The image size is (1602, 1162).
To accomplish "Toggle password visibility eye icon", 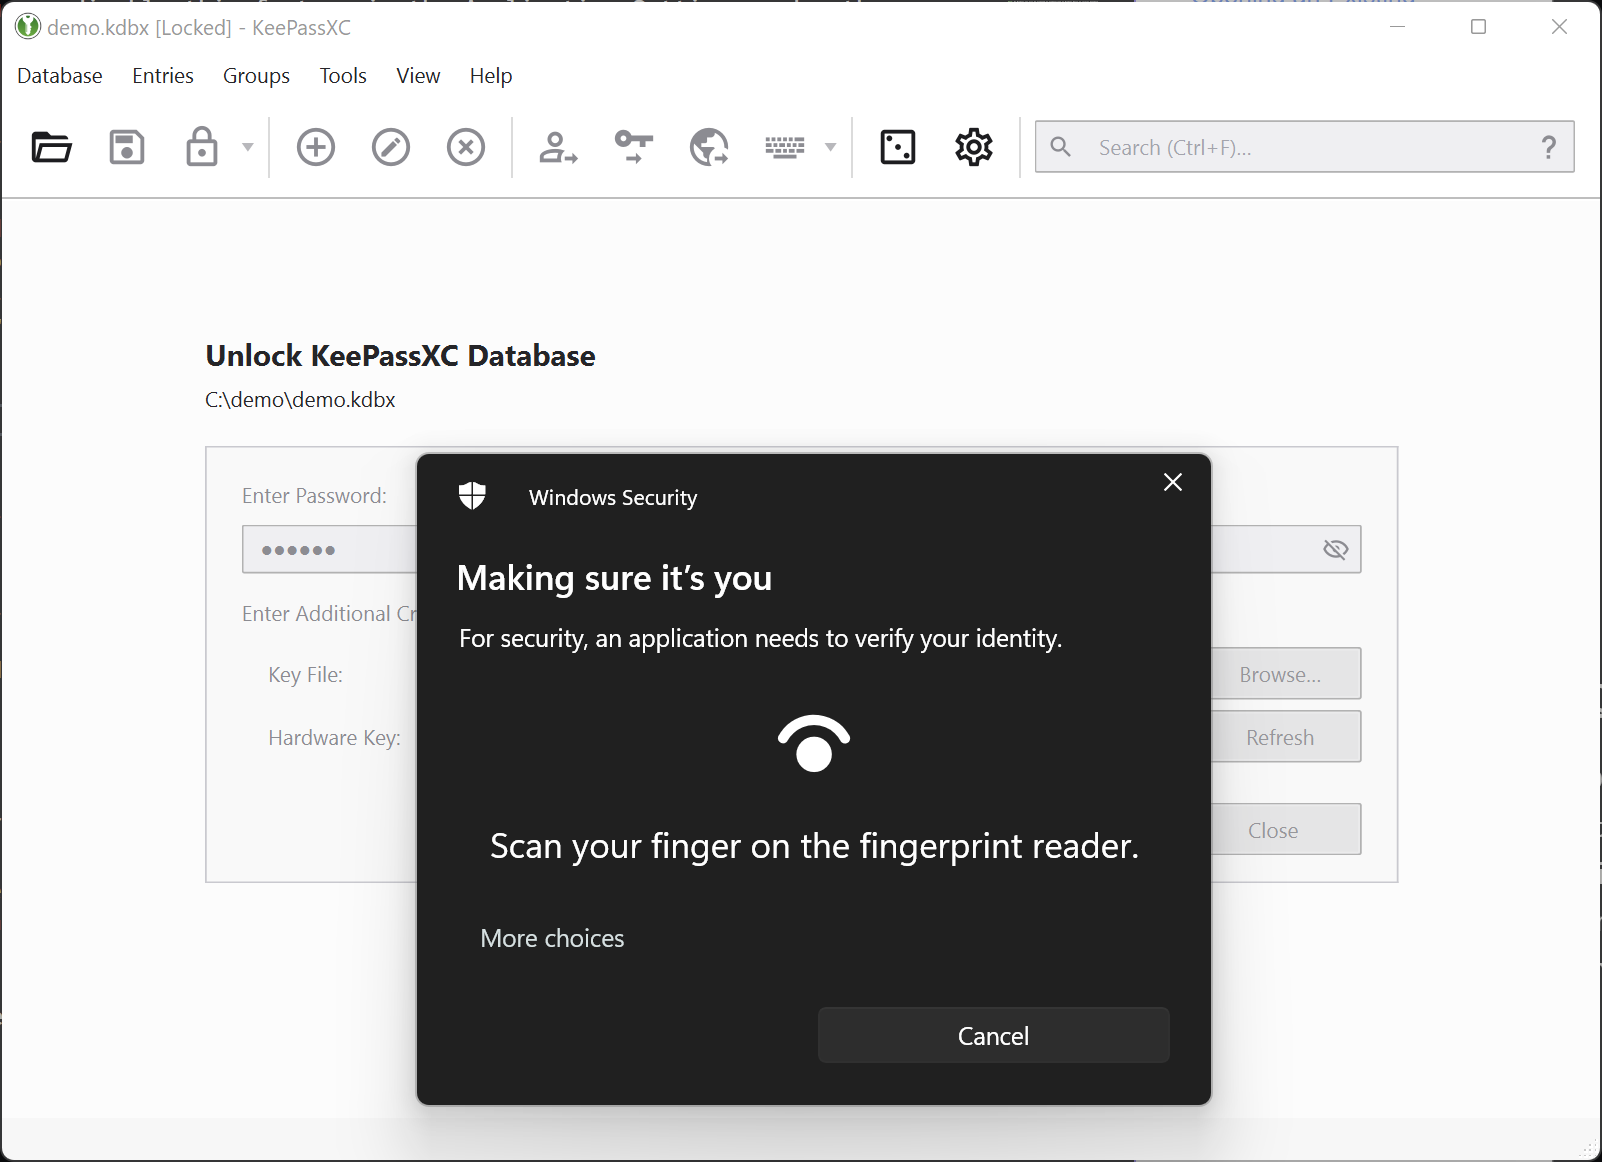I will tap(1335, 549).
